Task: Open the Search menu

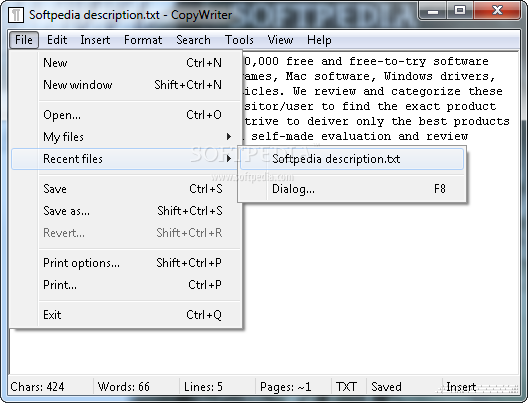Action: 193,40
